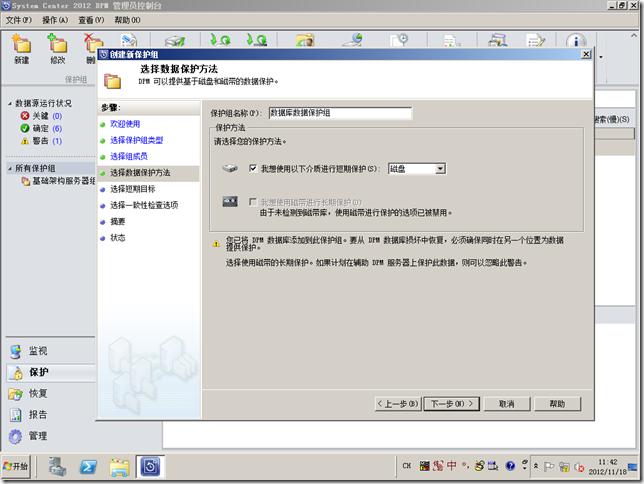Click the 摘要 step
The height and width of the screenshot is (484, 644).
coord(117,221)
